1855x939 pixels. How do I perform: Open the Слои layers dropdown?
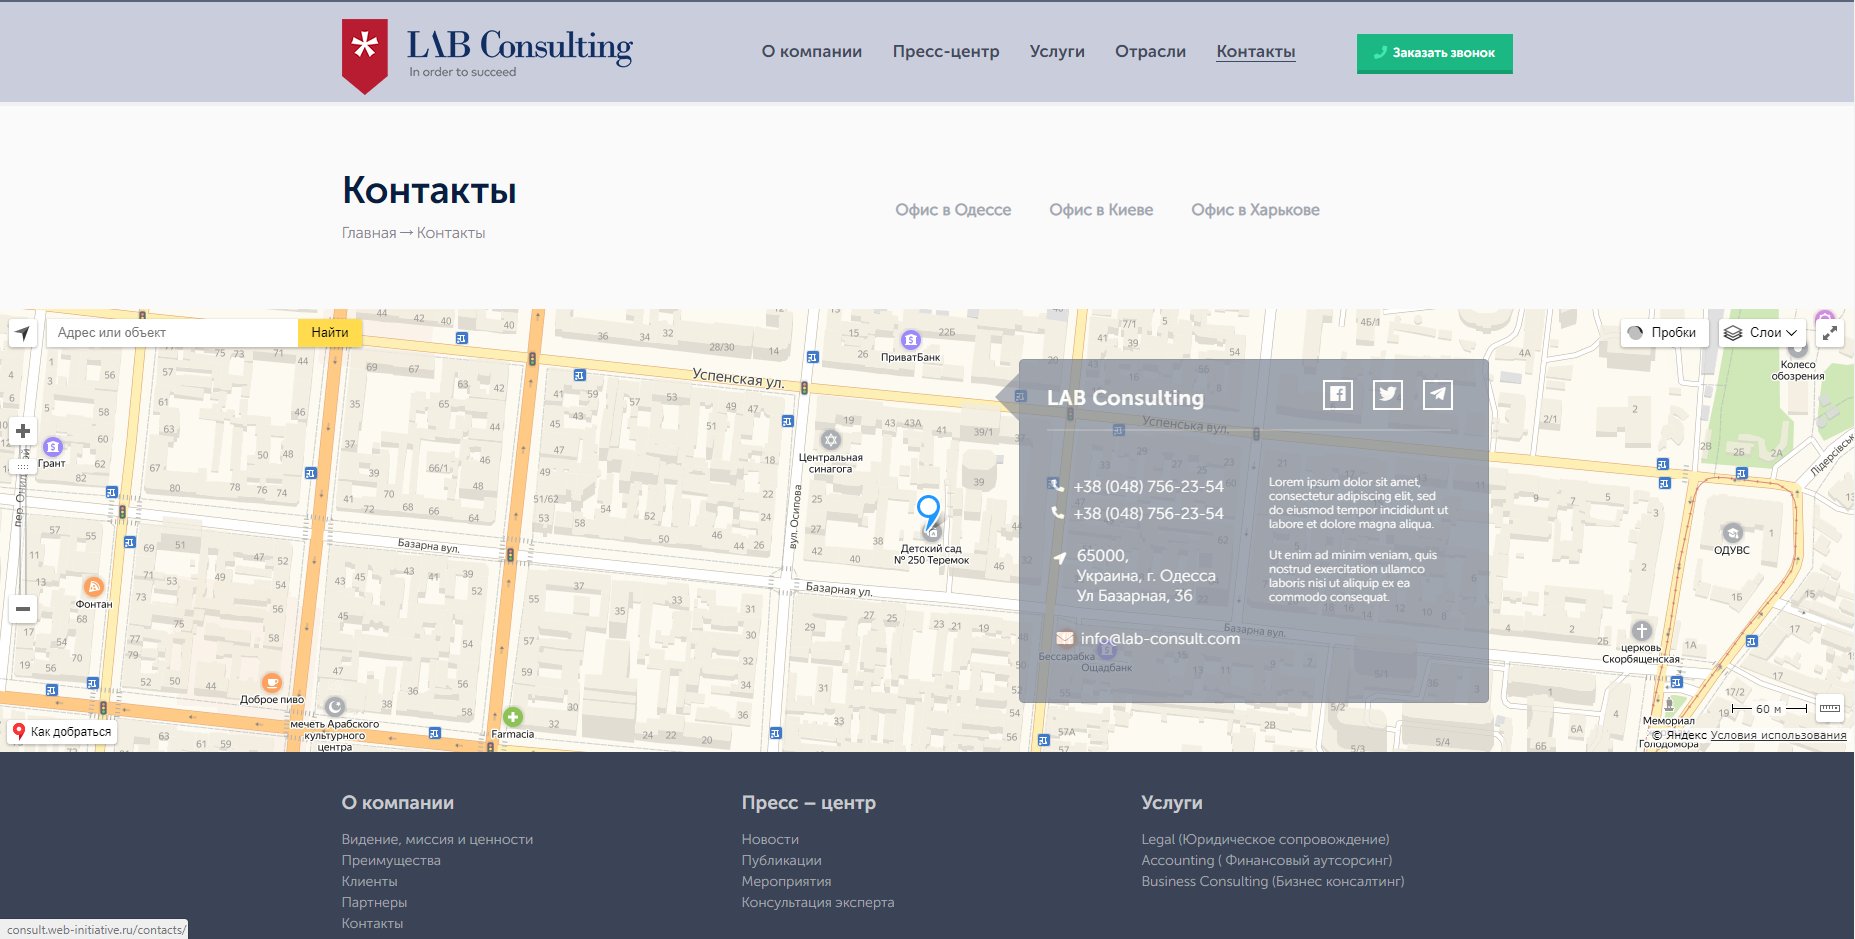point(1761,333)
